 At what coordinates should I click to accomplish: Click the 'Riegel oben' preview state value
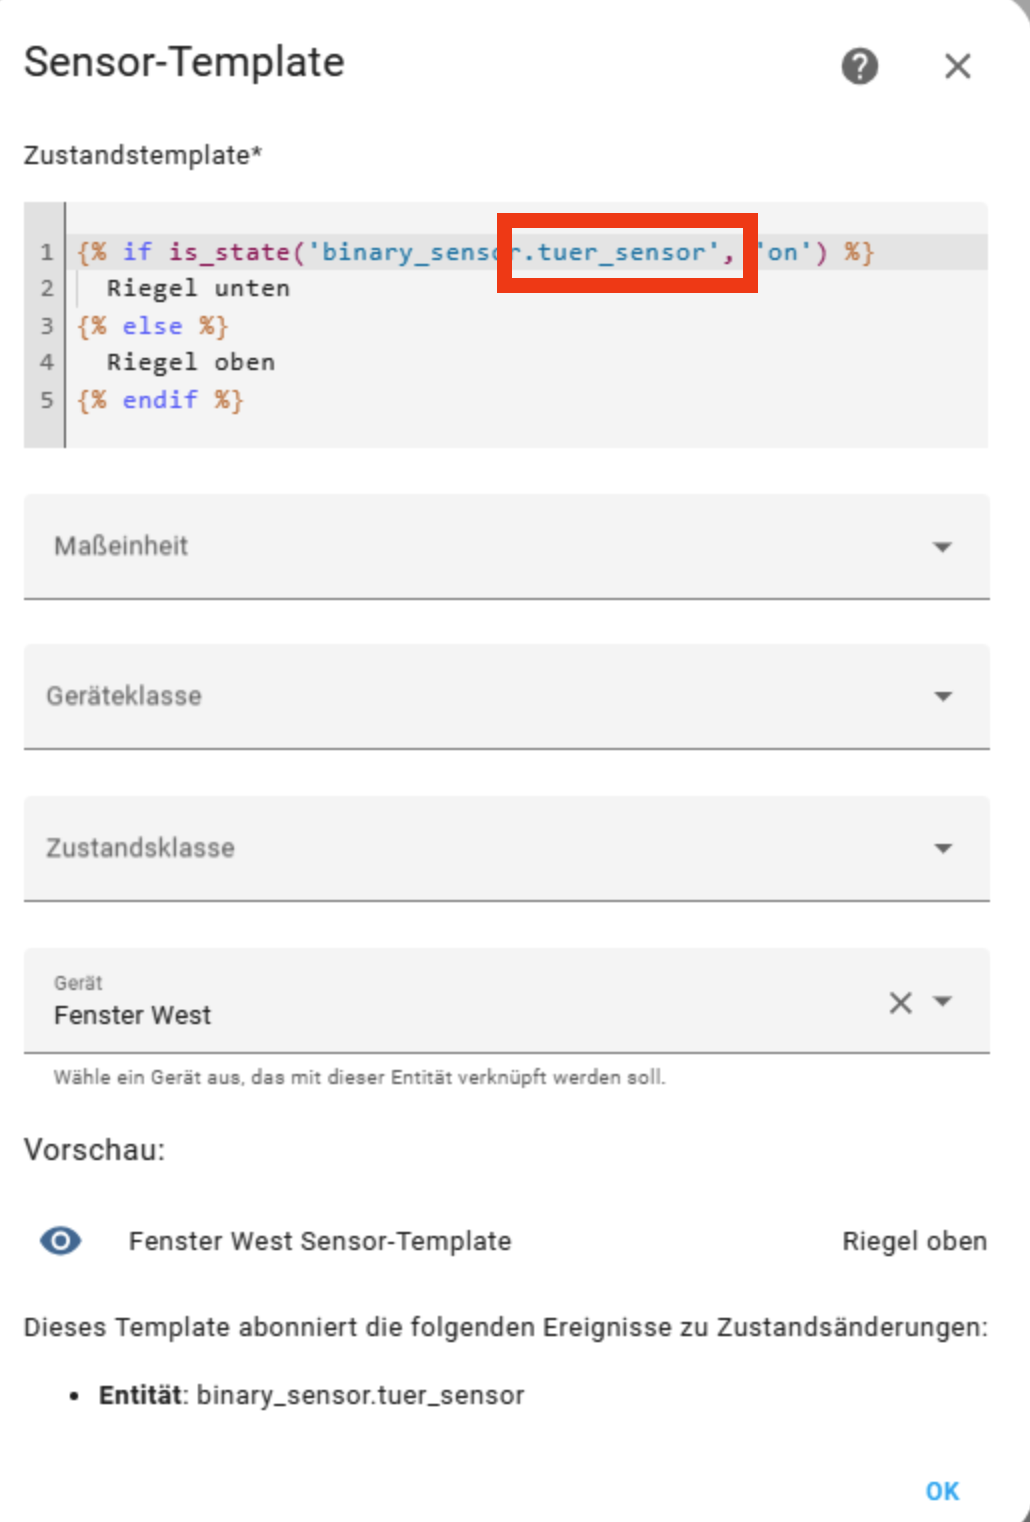(x=914, y=1241)
